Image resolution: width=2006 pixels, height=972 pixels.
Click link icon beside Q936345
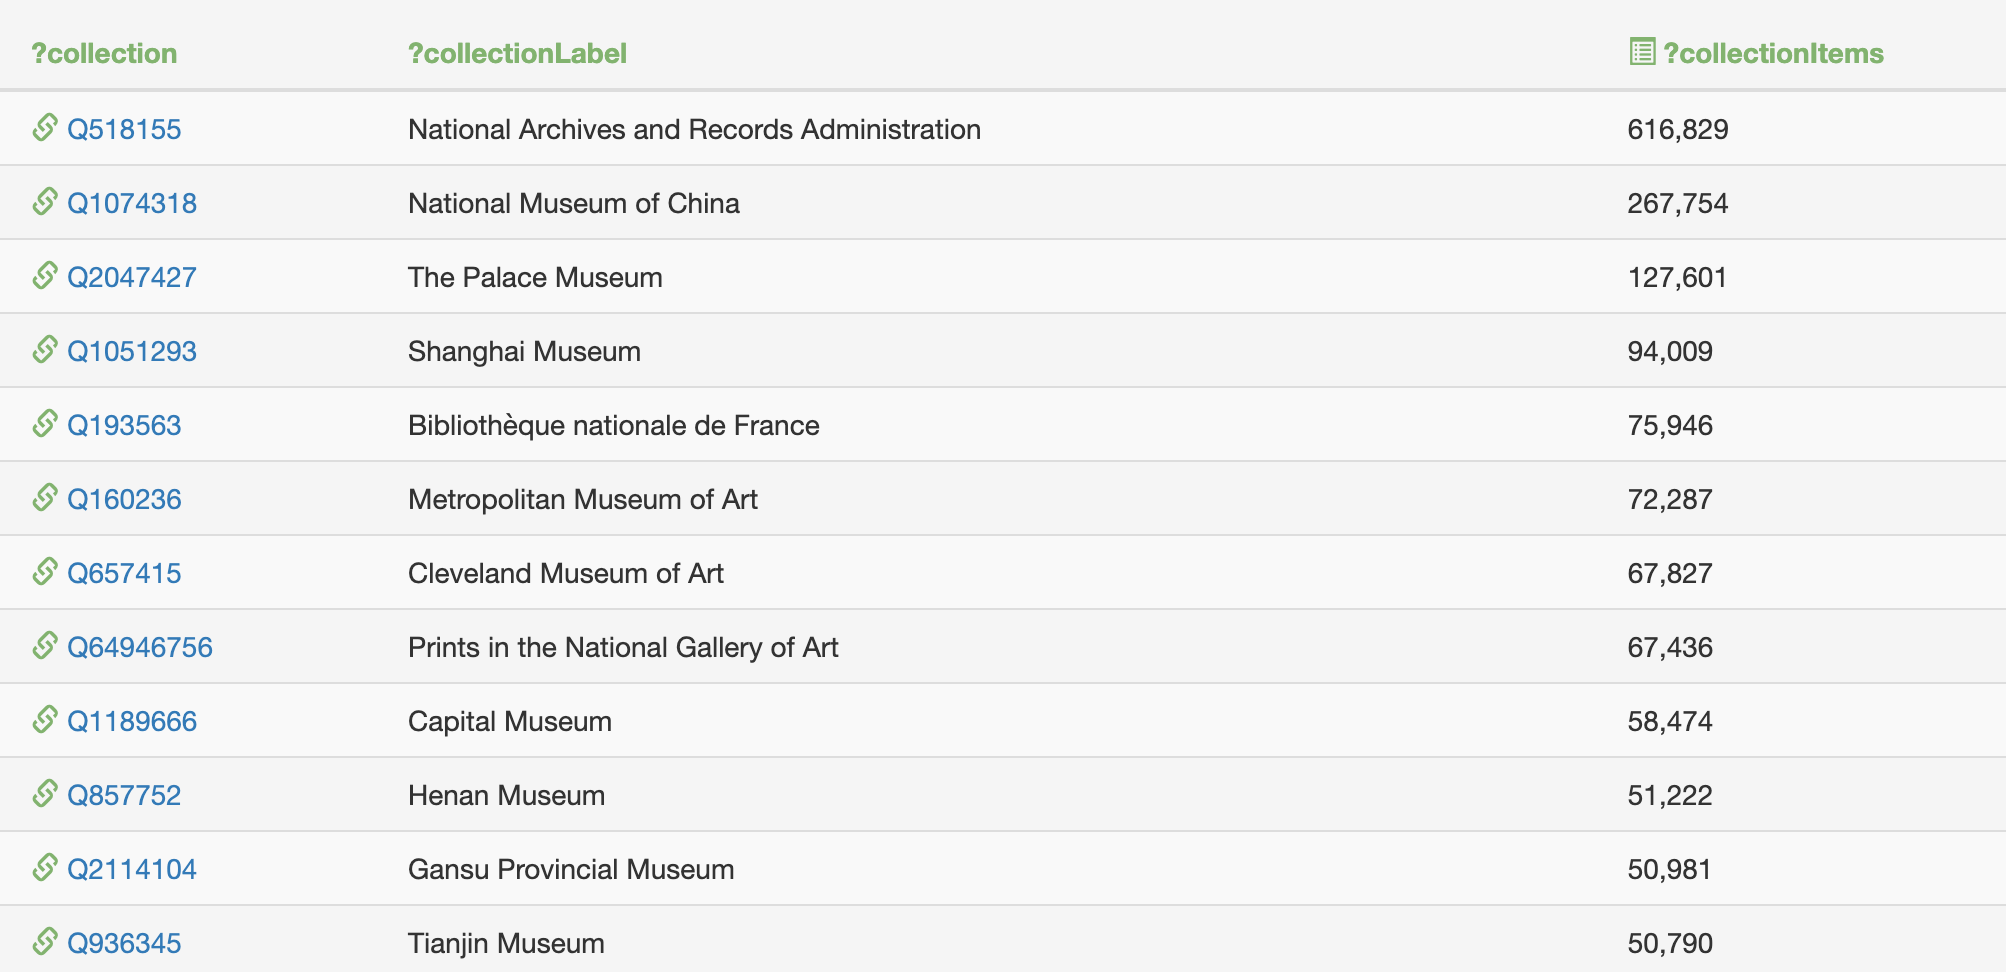[45, 942]
